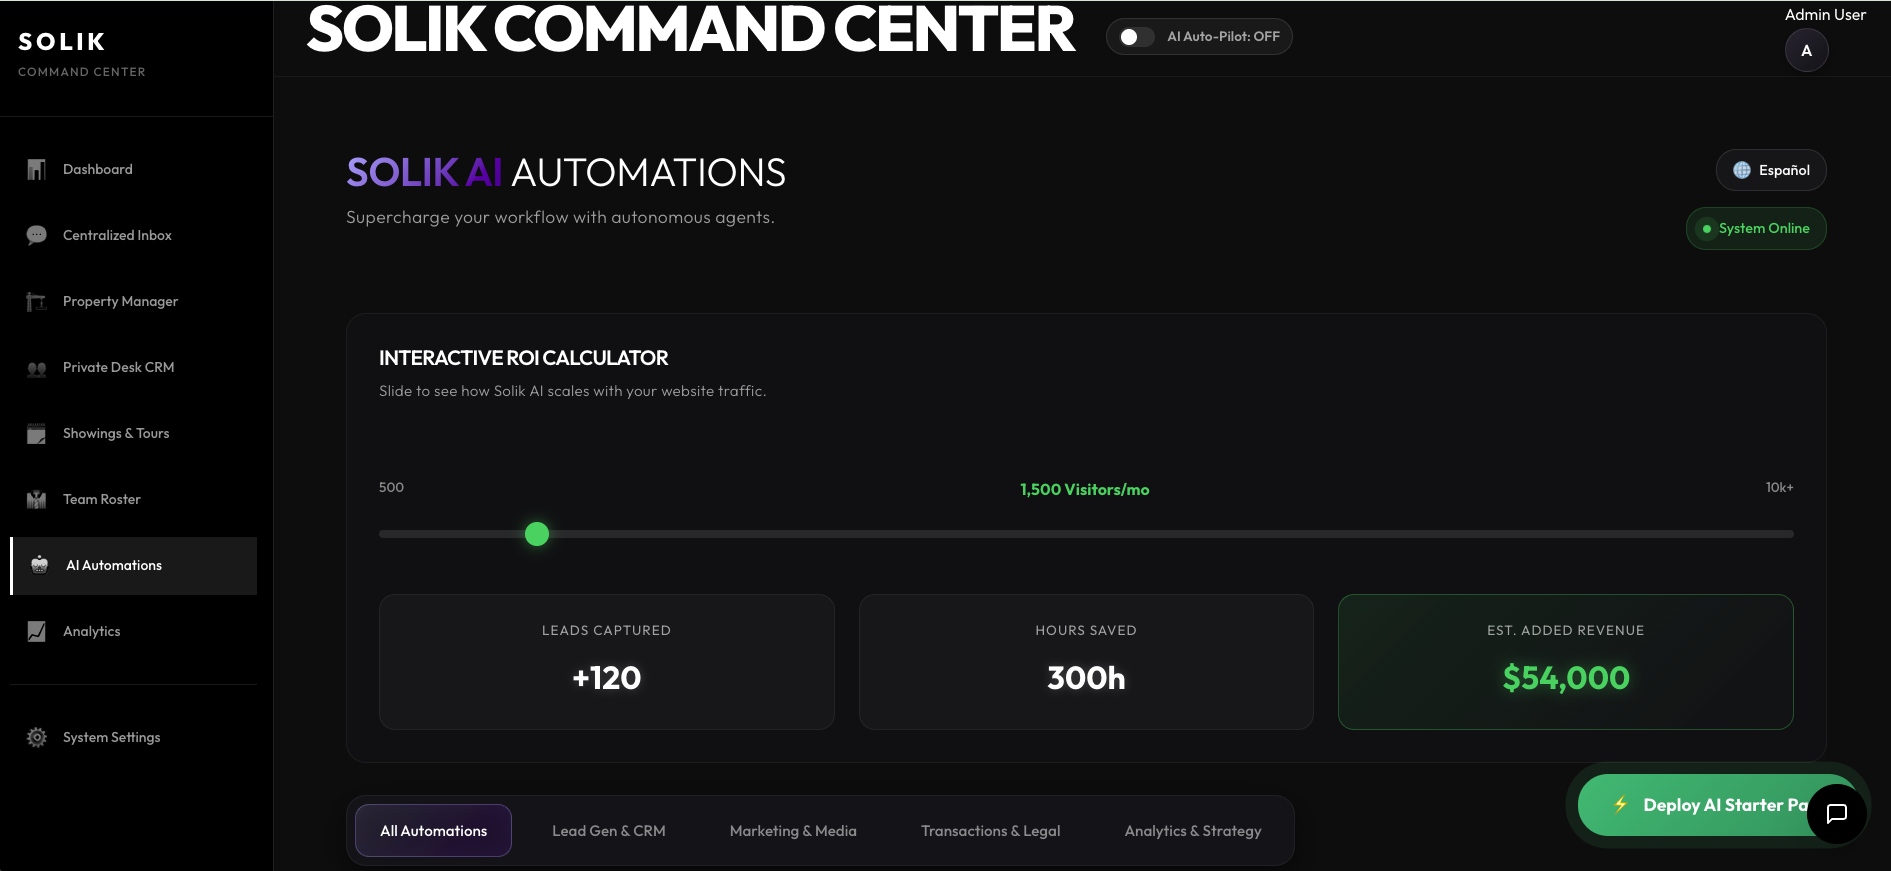Go to Property Manager

click(134, 301)
